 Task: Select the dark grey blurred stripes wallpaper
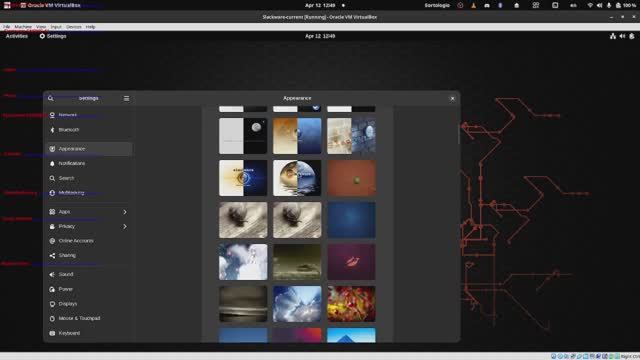click(243, 304)
